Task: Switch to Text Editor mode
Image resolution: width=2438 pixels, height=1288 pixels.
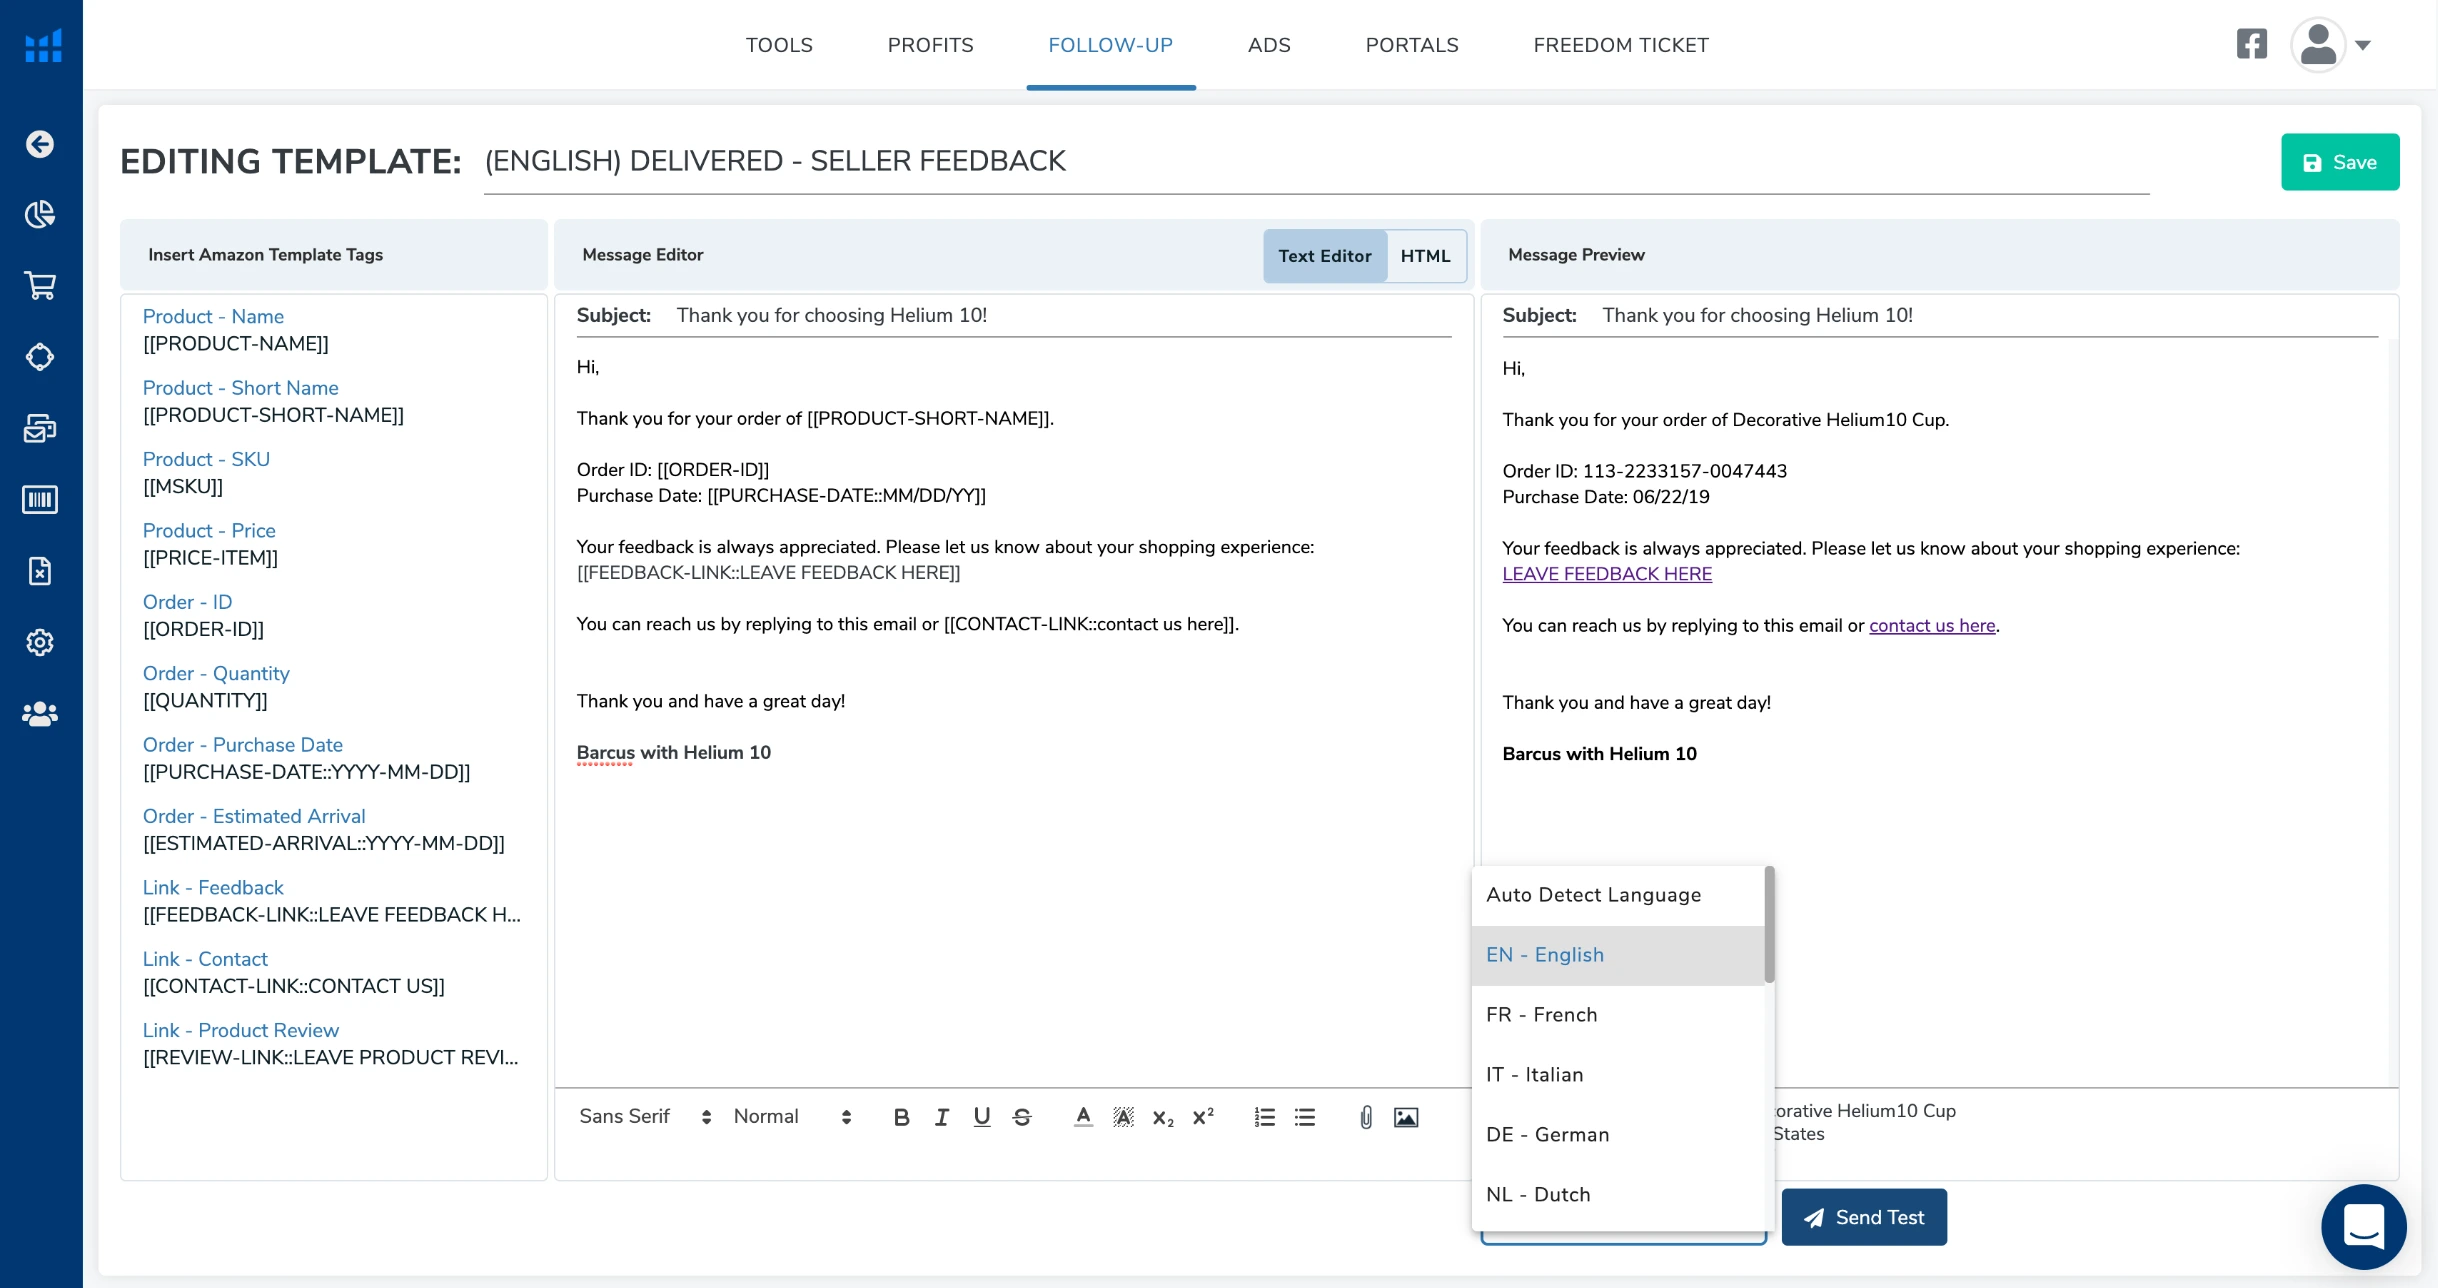Action: [x=1324, y=255]
